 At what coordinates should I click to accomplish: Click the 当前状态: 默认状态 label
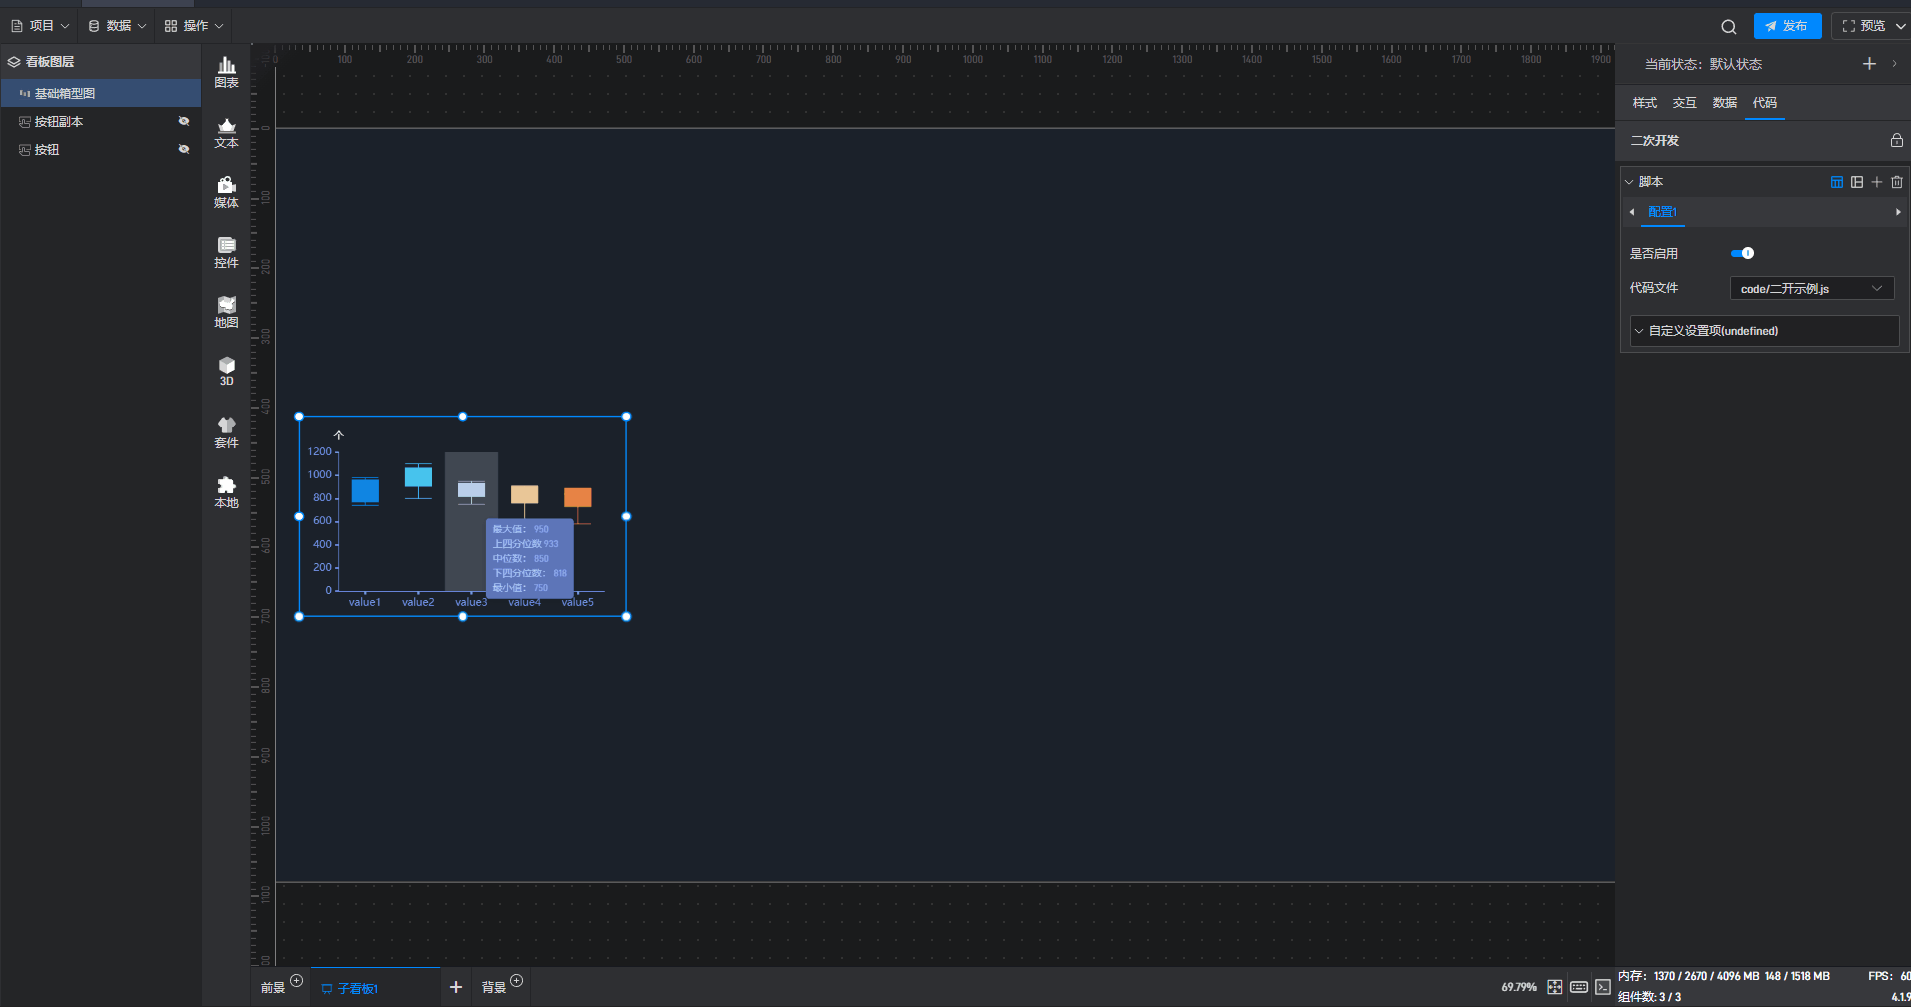pos(1703,64)
